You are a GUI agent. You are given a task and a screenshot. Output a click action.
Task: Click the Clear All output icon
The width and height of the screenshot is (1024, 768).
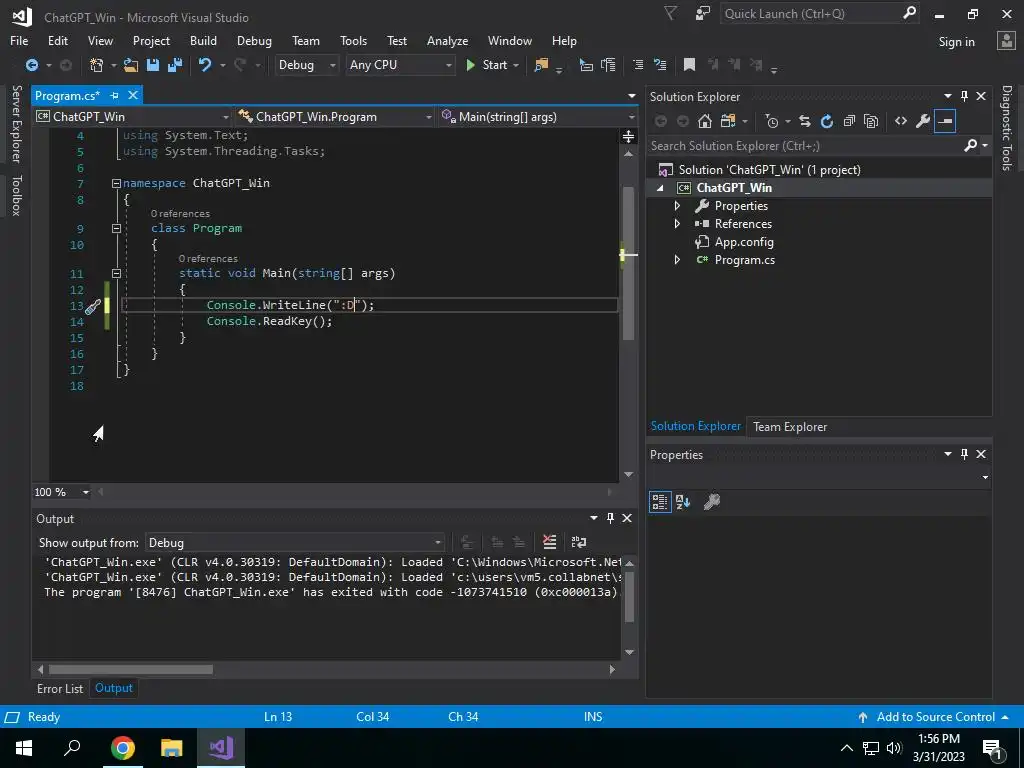coord(550,541)
